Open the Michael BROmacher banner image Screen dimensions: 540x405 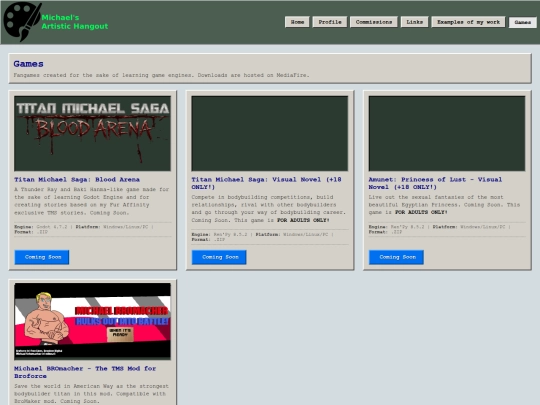92,321
